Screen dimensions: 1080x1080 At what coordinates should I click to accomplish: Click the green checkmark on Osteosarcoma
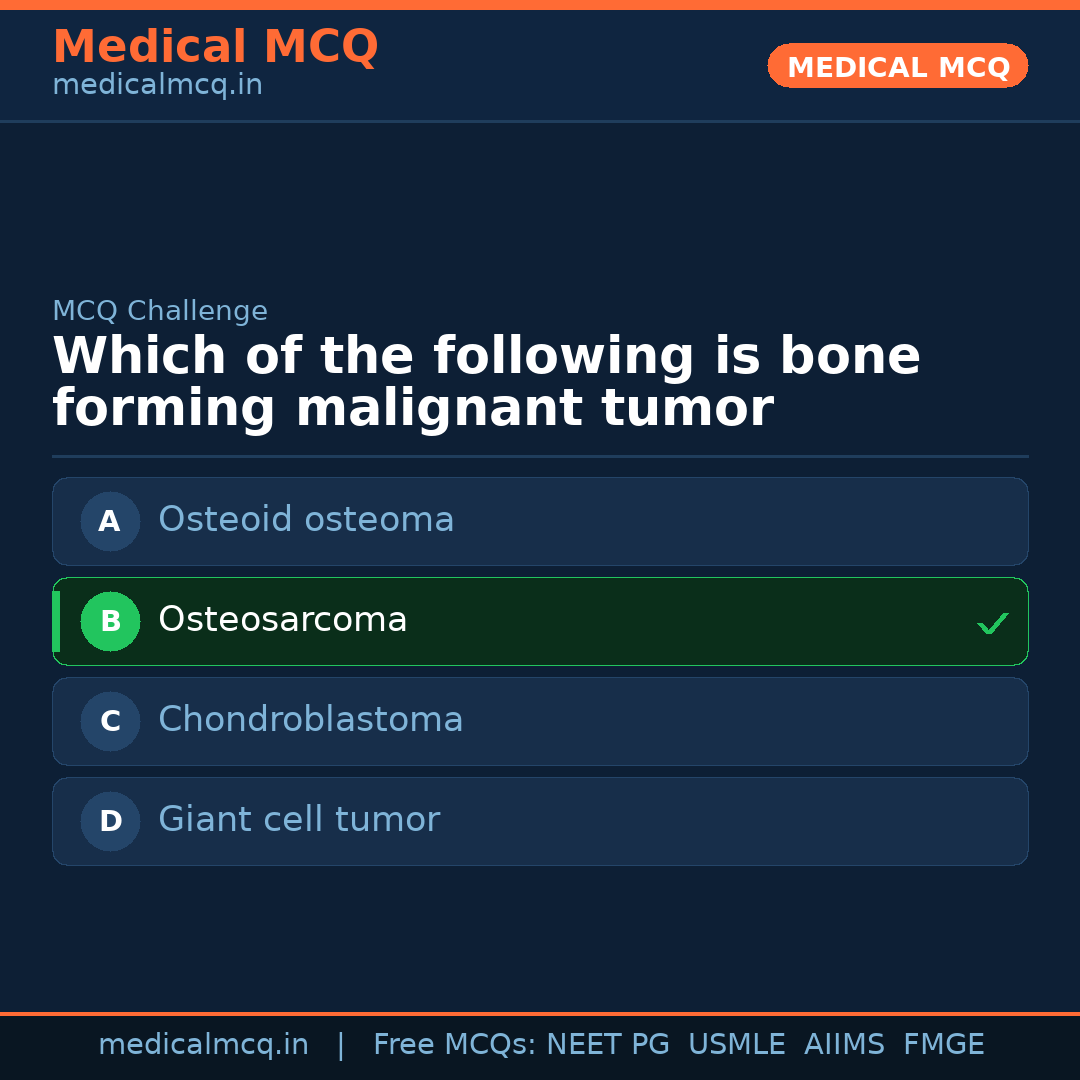tap(993, 623)
